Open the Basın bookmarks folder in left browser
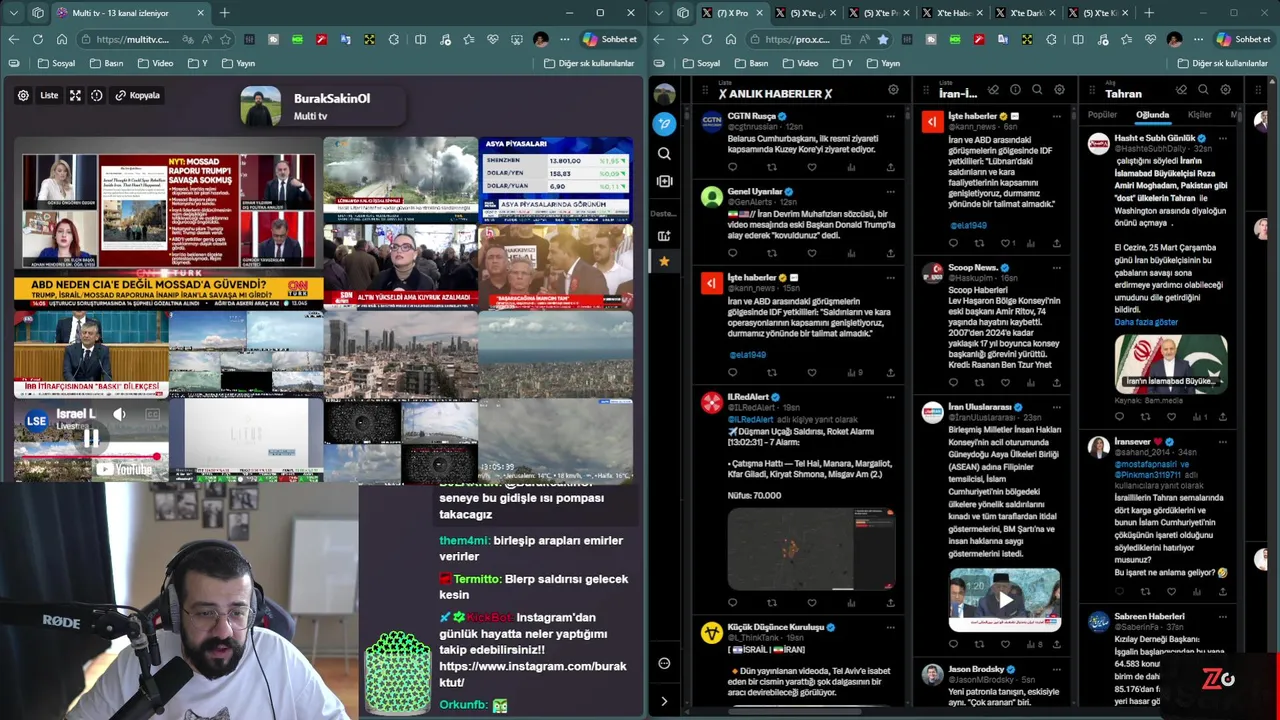This screenshot has height=720, width=1280. tap(107, 63)
